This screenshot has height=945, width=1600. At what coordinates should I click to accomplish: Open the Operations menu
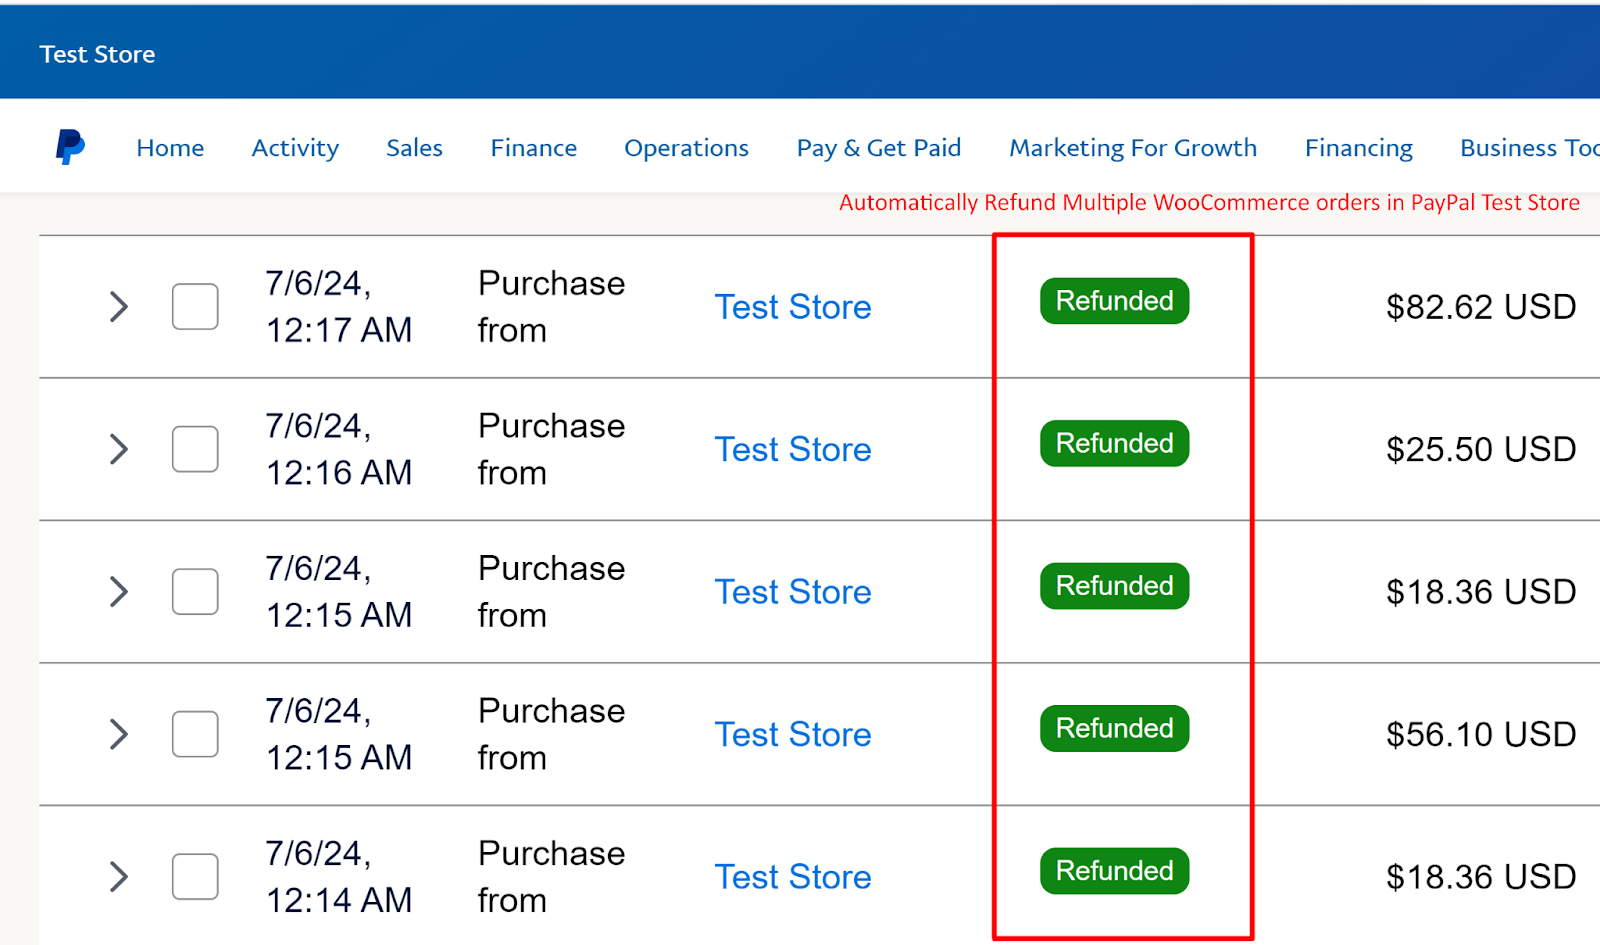(x=686, y=148)
